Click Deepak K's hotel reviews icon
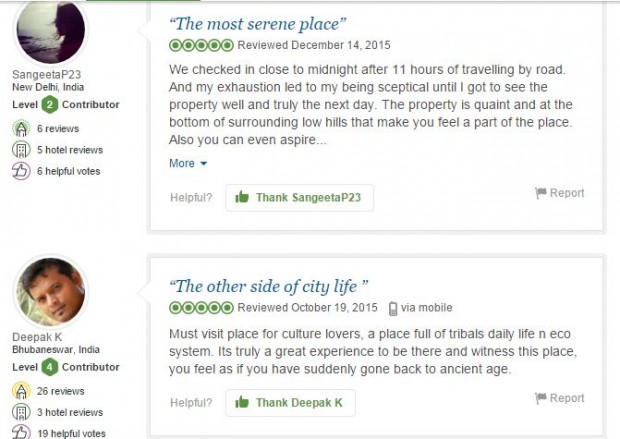The height and width of the screenshot is (439, 620). click(21, 412)
